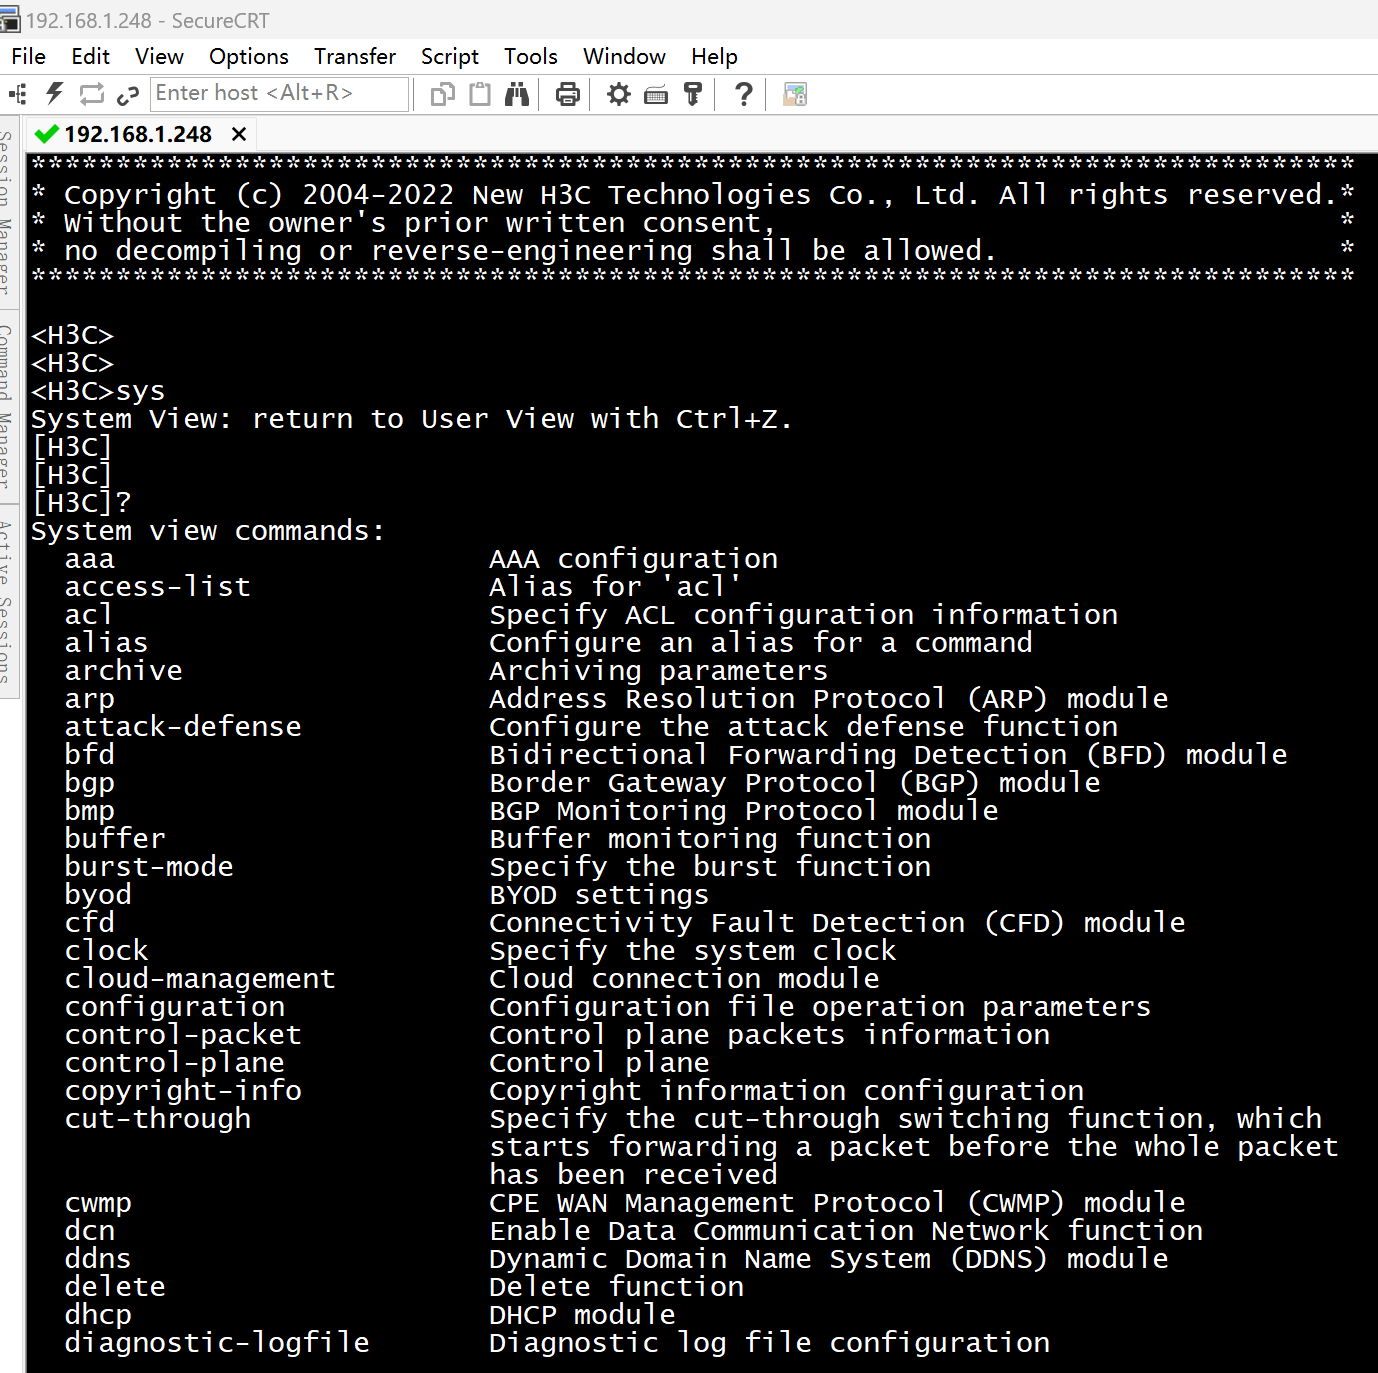
Task: Click the 'control-packet' command text
Action: [183, 1034]
